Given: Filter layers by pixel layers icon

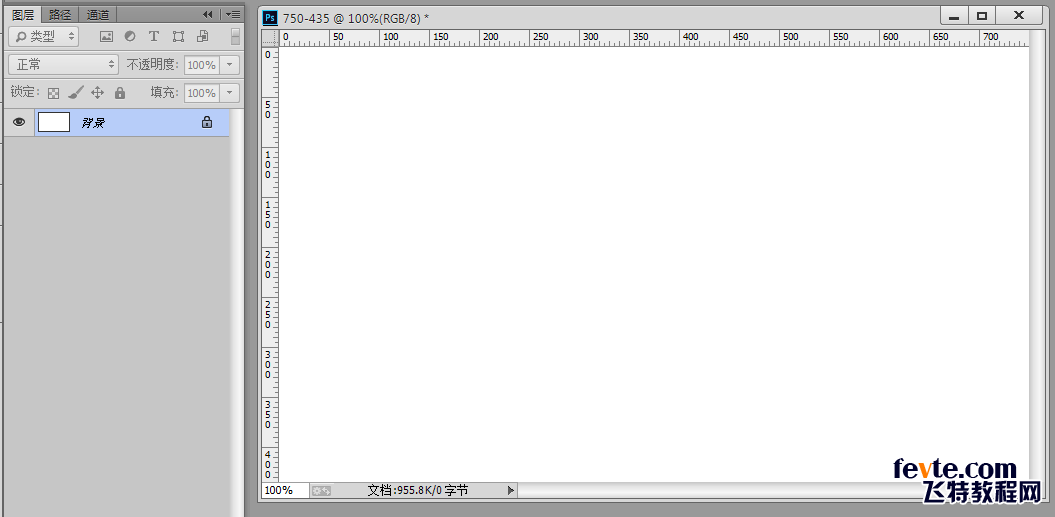Looking at the screenshot, I should (x=106, y=36).
